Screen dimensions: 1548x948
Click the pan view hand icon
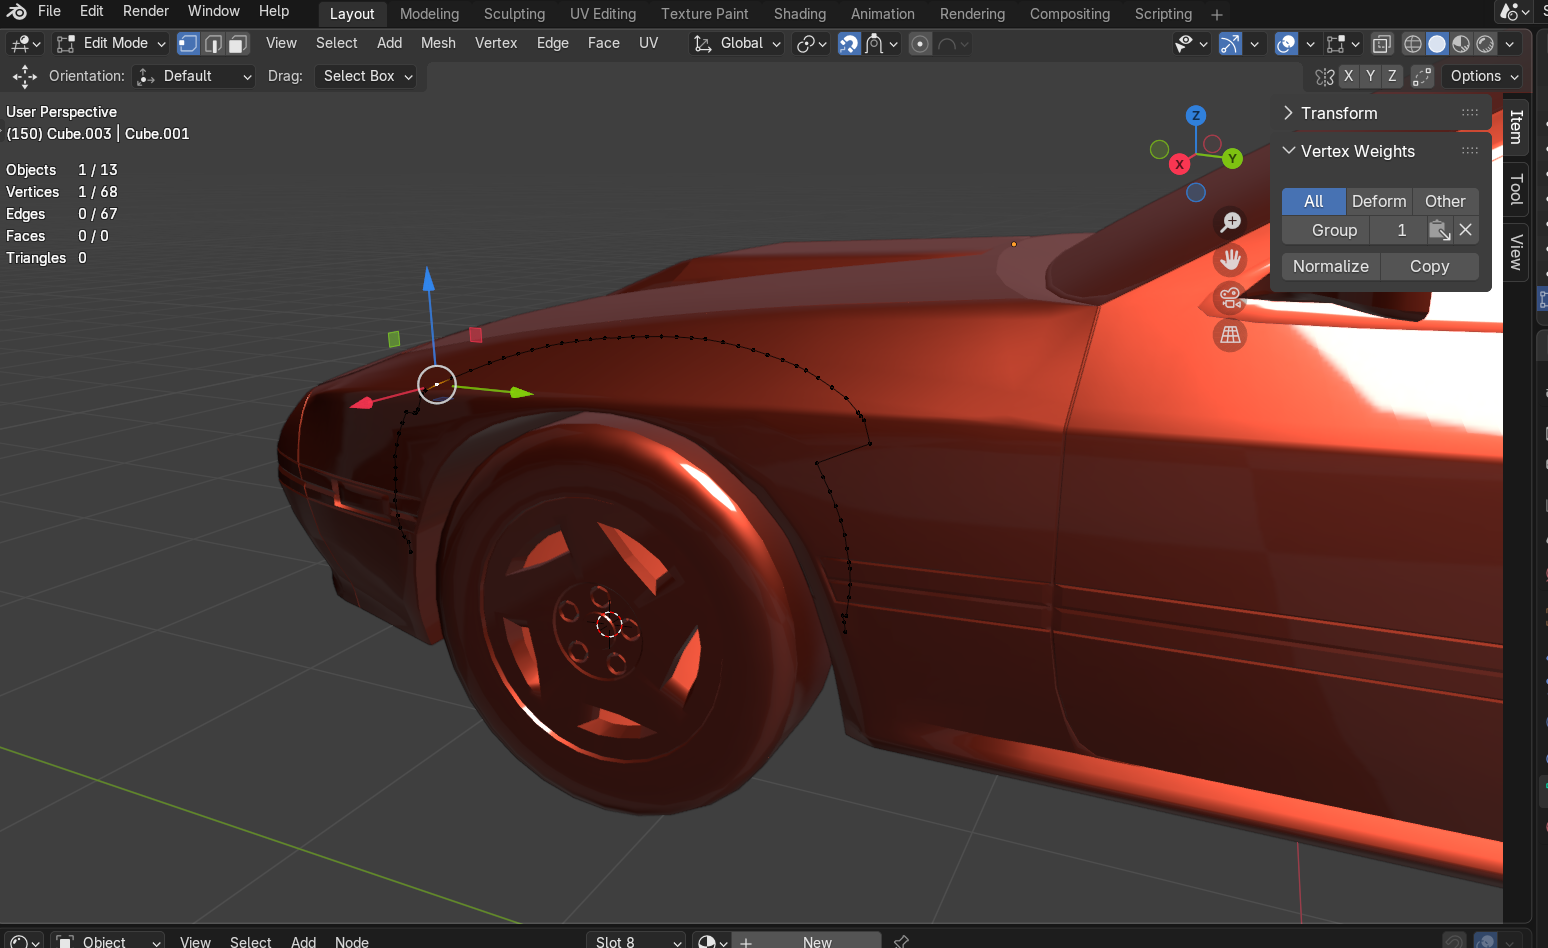[x=1230, y=260]
